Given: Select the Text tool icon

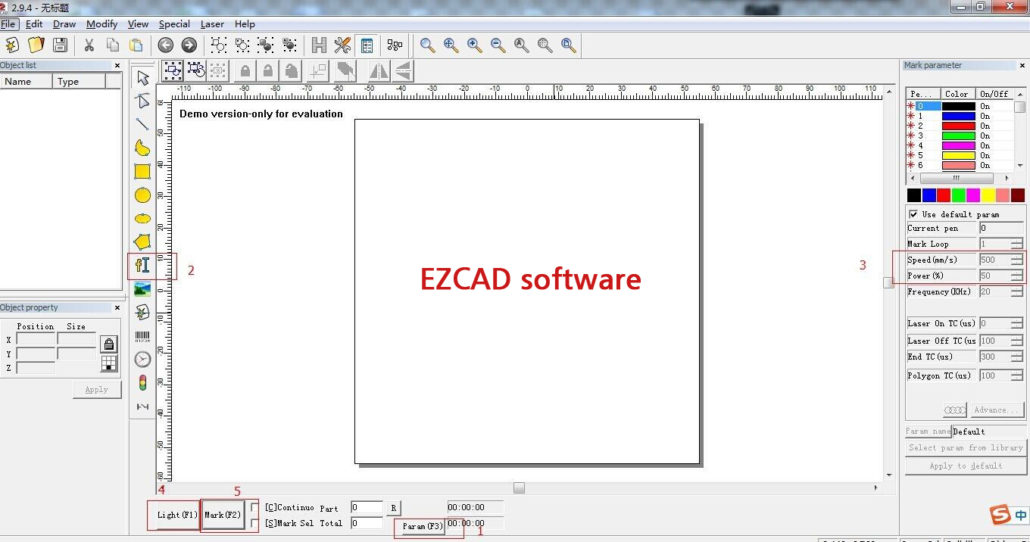Looking at the screenshot, I should [x=143, y=265].
